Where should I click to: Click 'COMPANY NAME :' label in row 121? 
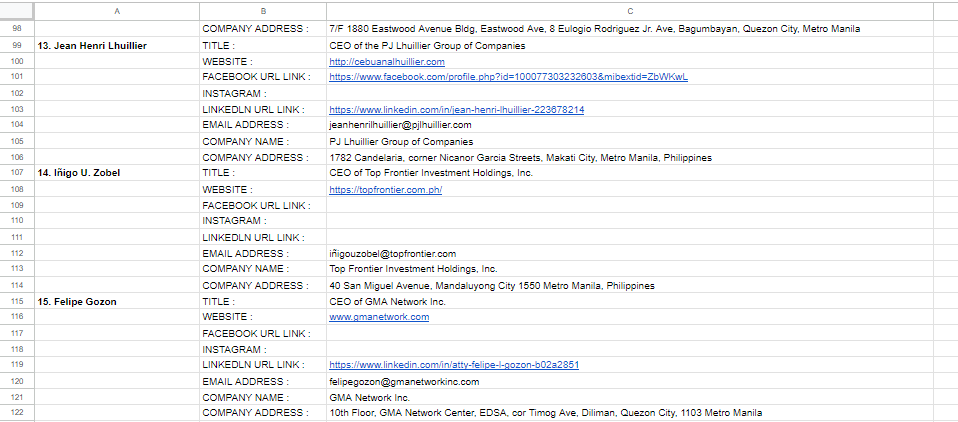pyautogui.click(x=246, y=398)
